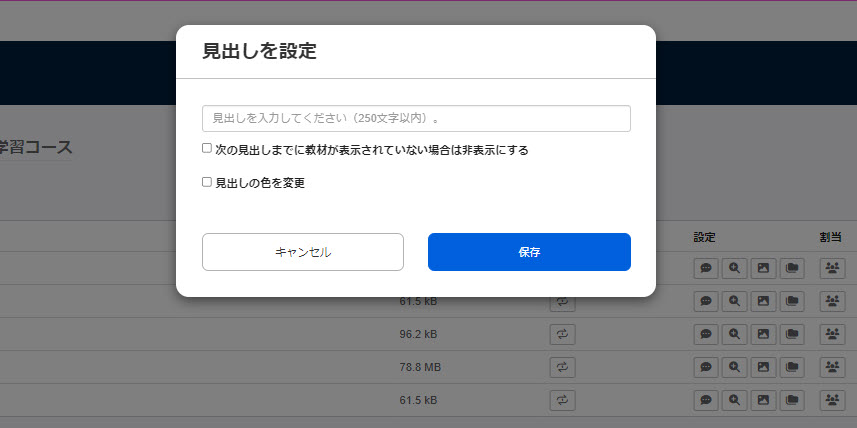This screenshot has width=857, height=428.
Task: Click the bottom row's users assign icon
Action: pos(832,400)
